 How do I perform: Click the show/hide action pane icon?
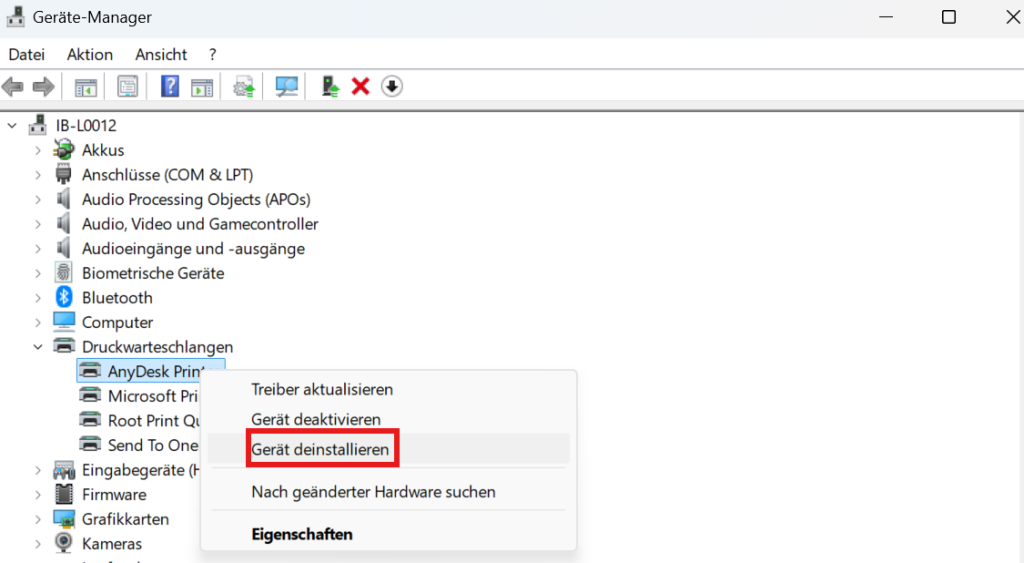(202, 87)
